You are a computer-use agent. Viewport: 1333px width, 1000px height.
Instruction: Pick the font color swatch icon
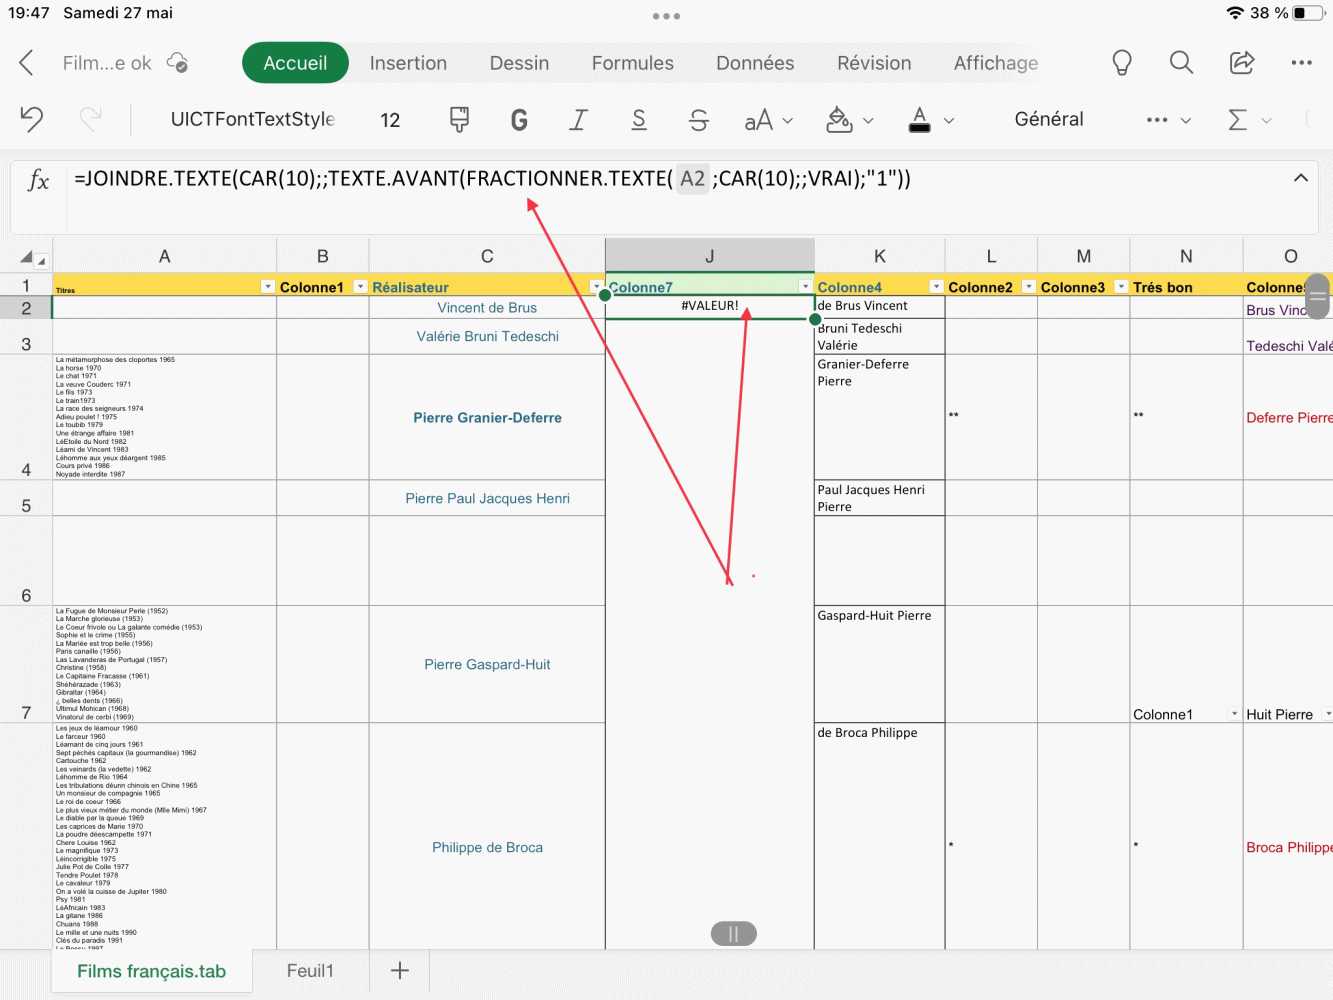click(x=920, y=120)
